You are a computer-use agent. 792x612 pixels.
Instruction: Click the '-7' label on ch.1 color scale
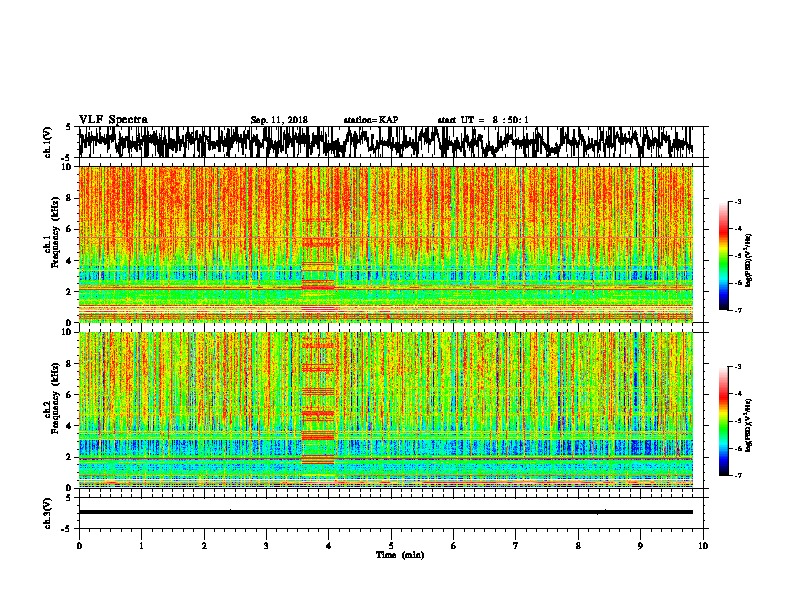[x=737, y=310]
